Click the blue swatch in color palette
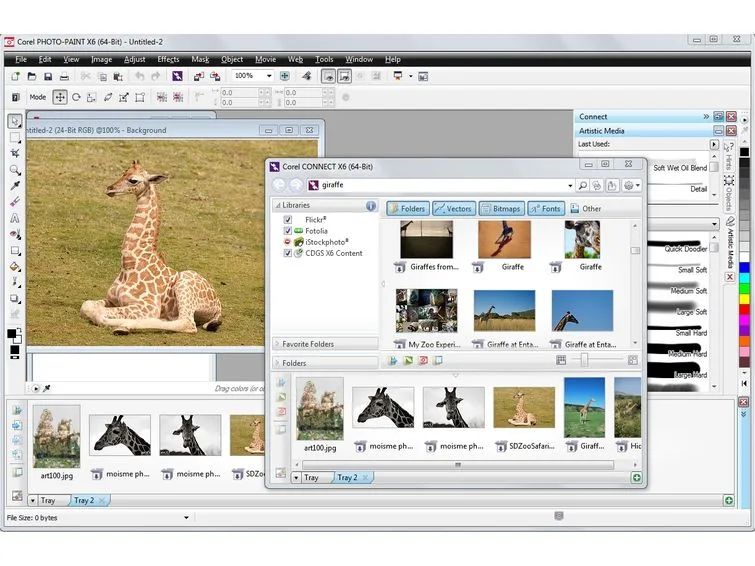The height and width of the screenshot is (566, 755). pyautogui.click(x=744, y=267)
